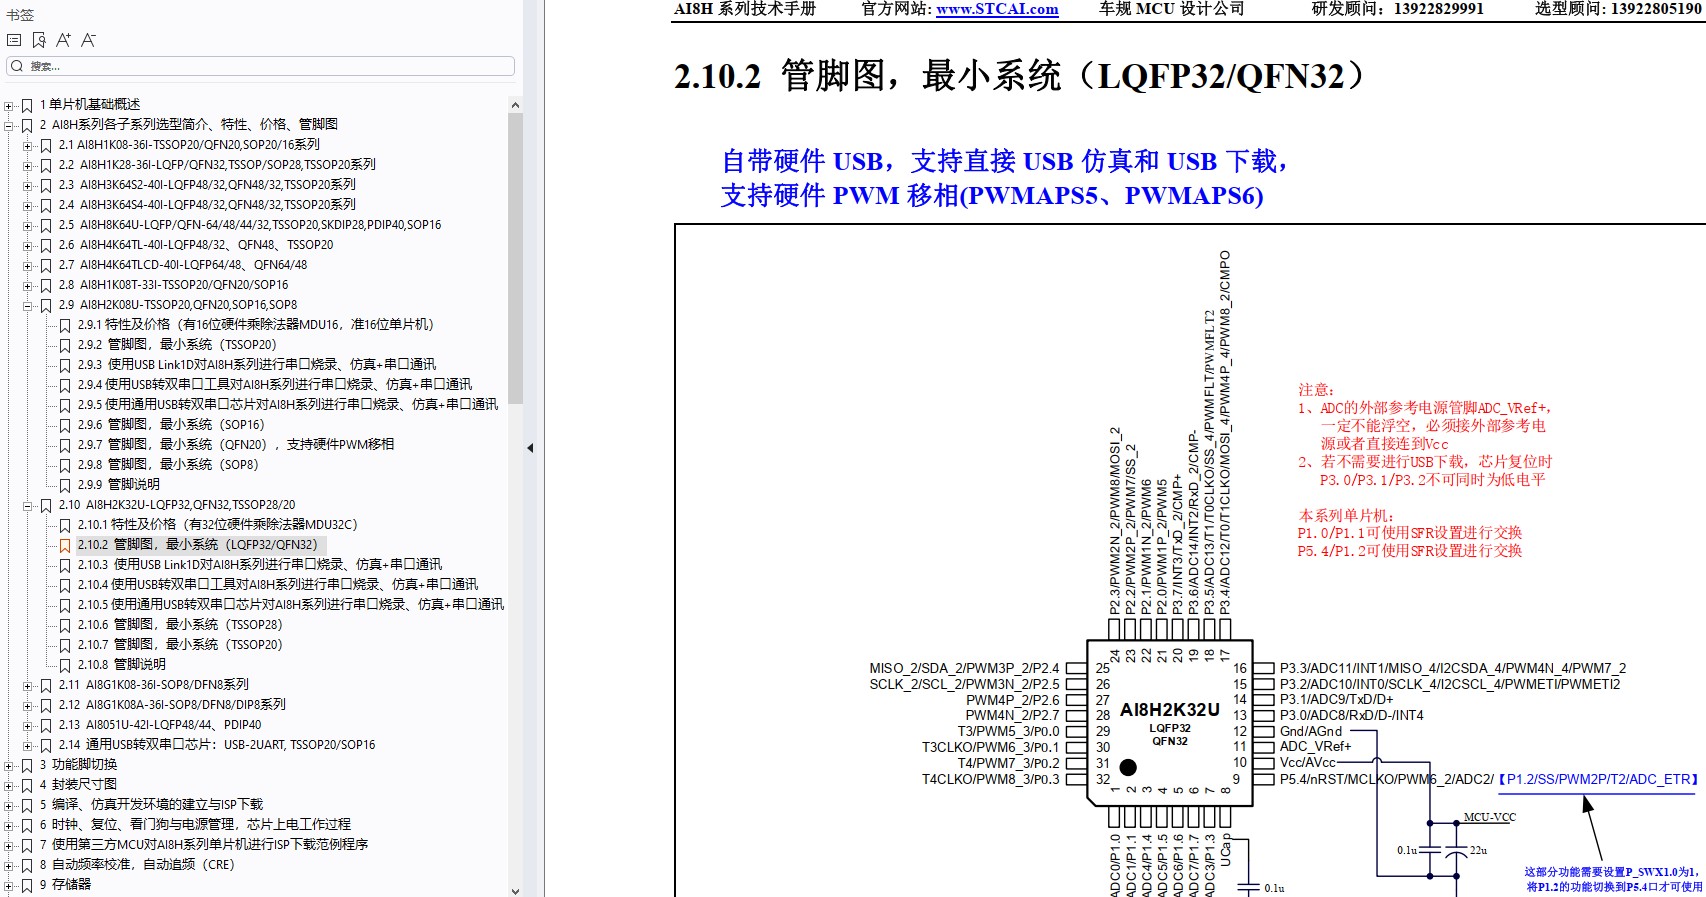This screenshot has height=897, width=1706.
Task: Click bookmark icon beside 2.9.9 管脚说明
Action: click(65, 485)
